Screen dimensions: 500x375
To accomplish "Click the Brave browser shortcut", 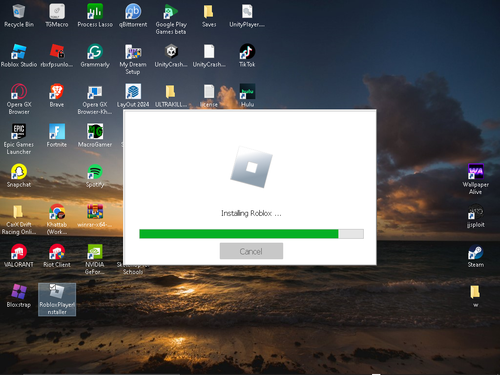I will click(57, 96).
